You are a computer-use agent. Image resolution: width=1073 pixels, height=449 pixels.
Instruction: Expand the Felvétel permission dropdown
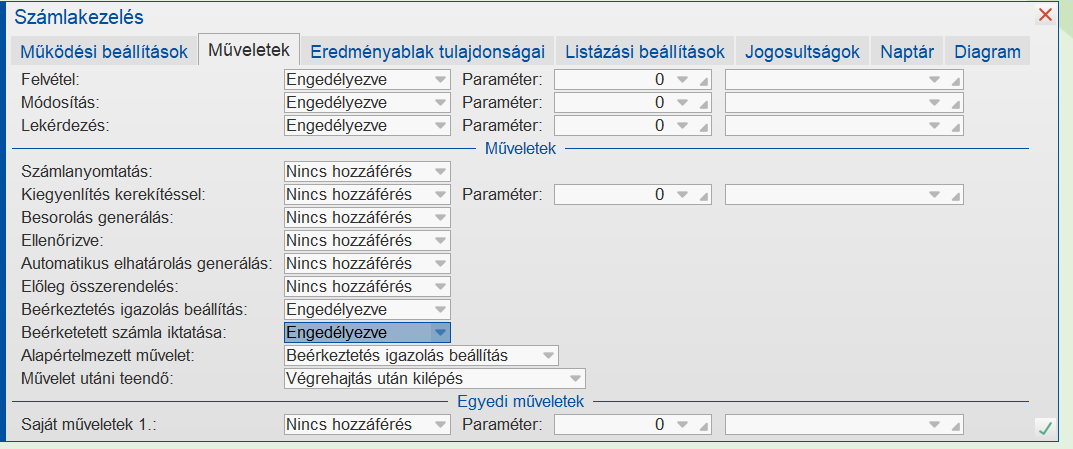(440, 79)
